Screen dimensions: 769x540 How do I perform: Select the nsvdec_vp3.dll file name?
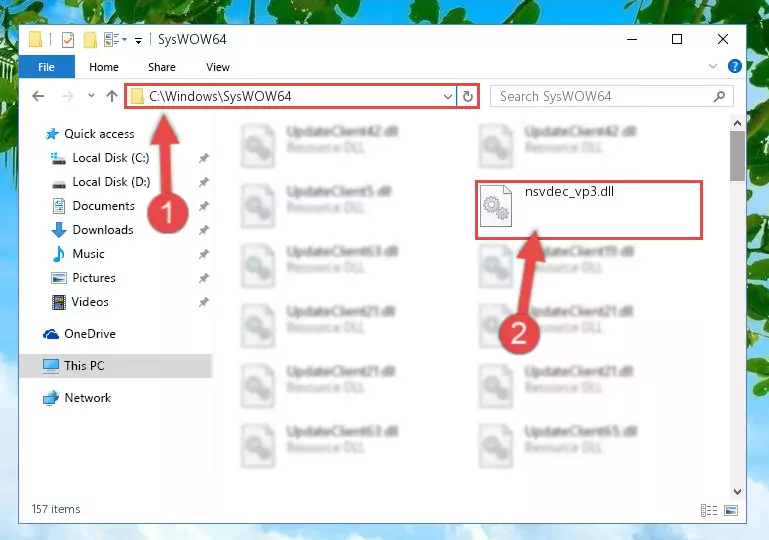point(569,192)
